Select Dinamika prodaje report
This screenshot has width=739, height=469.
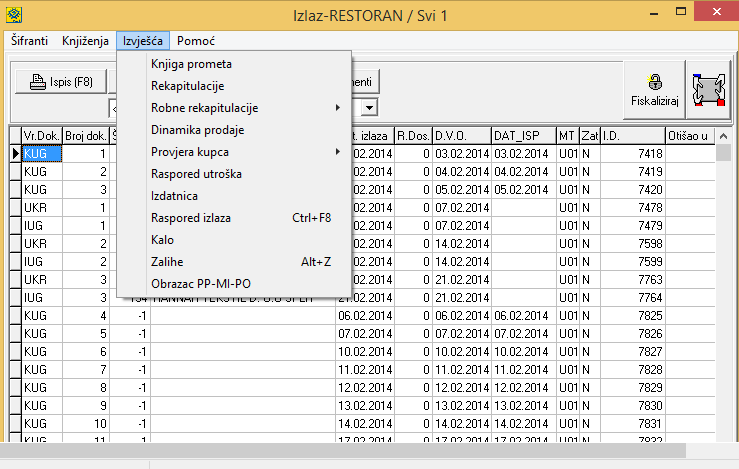click(x=197, y=129)
